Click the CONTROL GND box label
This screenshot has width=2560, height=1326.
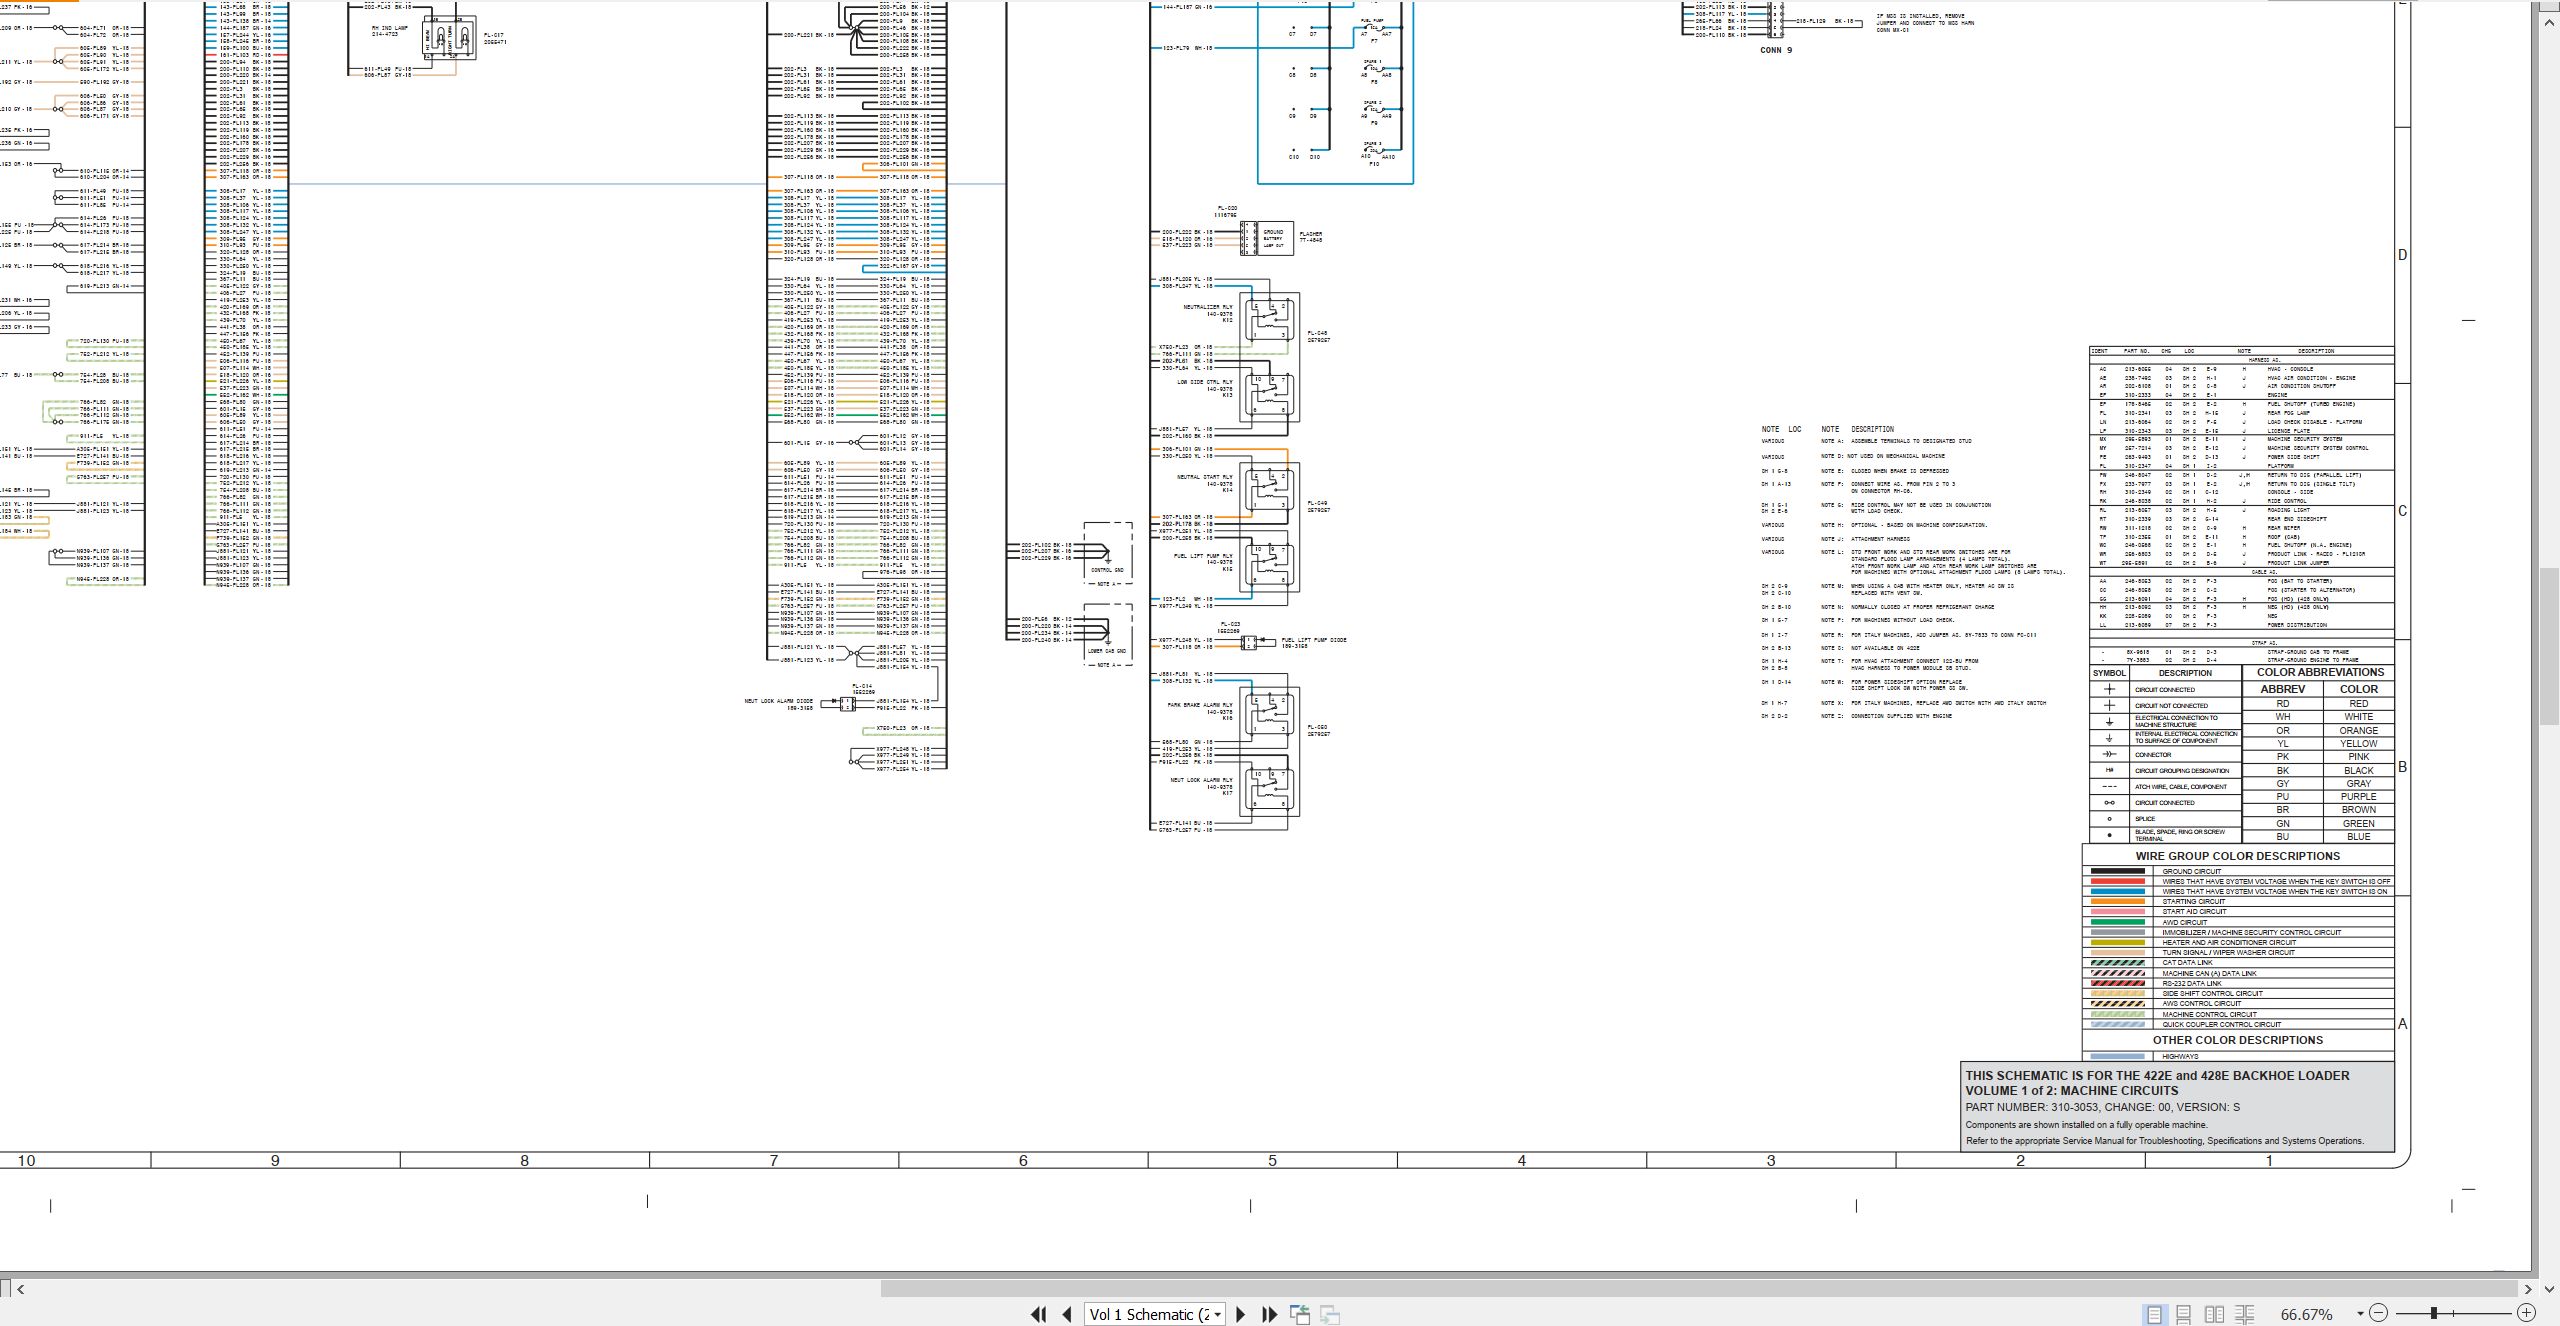(x=1106, y=570)
